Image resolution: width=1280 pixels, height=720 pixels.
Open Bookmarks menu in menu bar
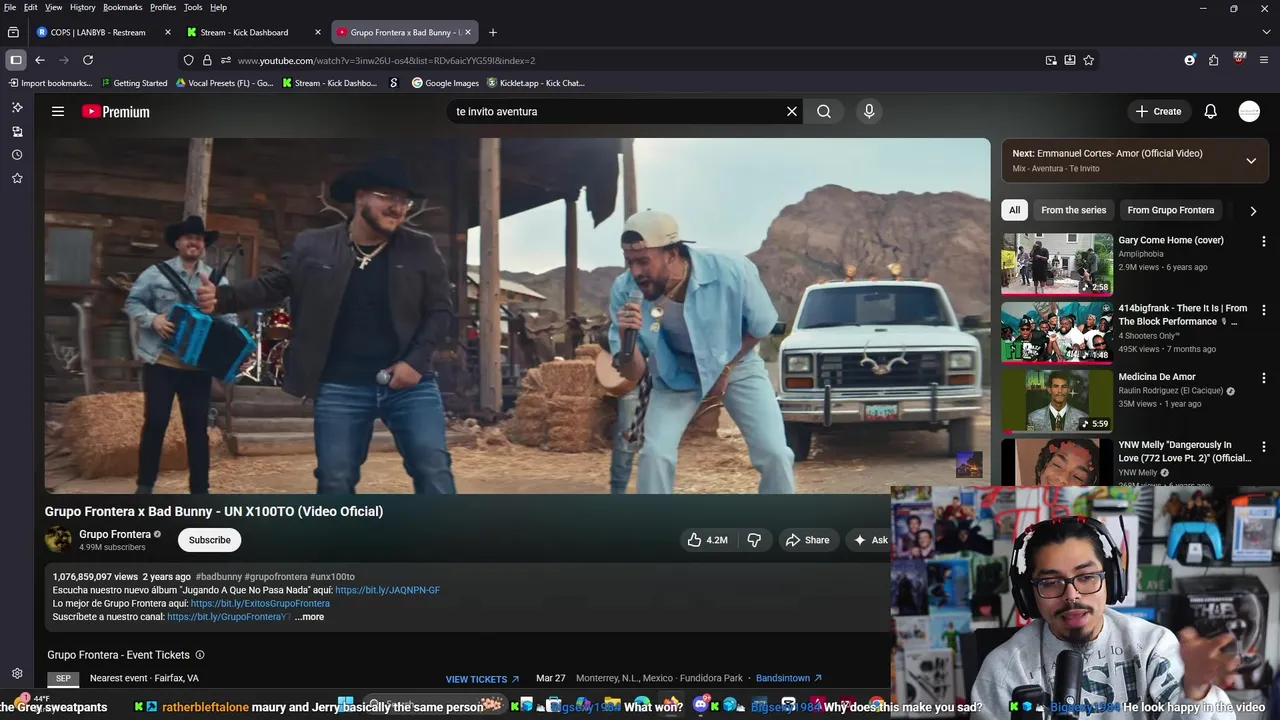pyautogui.click(x=122, y=7)
